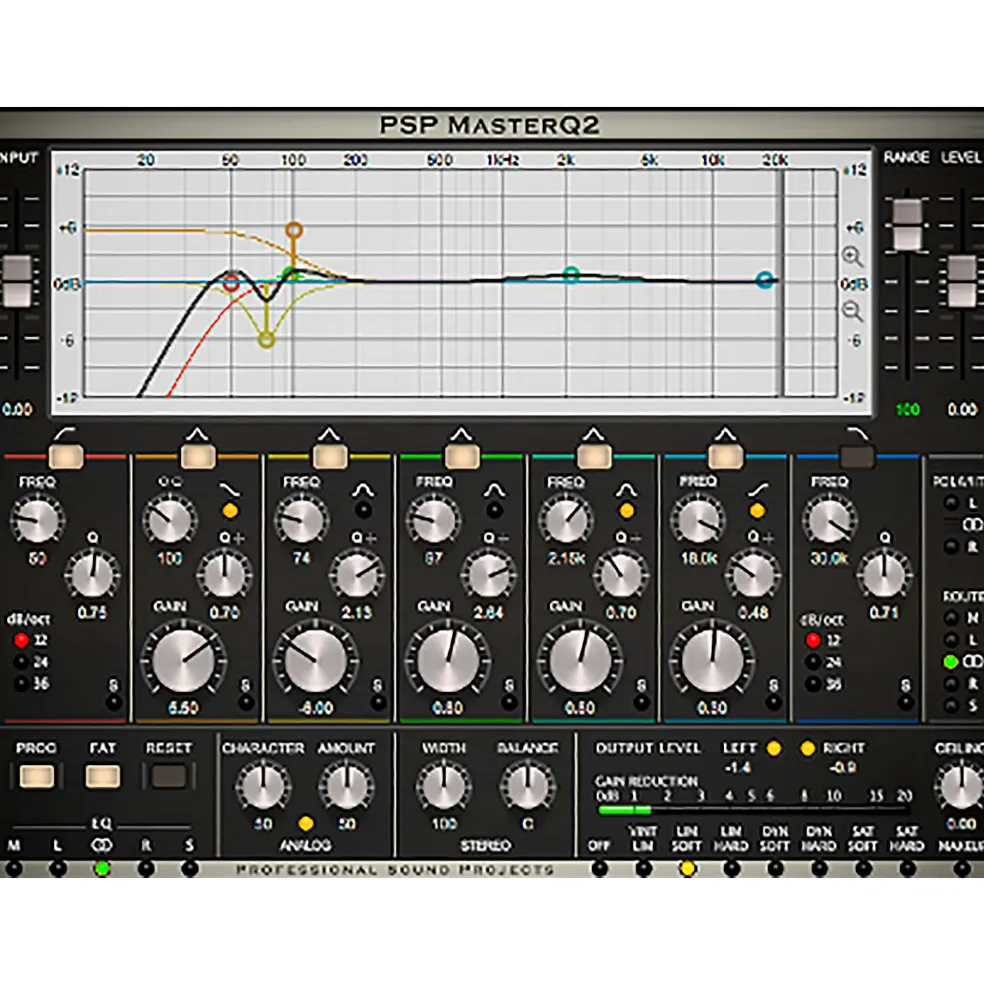
Task: Select the routing stereo-linked green LED
Action: [x=951, y=662]
